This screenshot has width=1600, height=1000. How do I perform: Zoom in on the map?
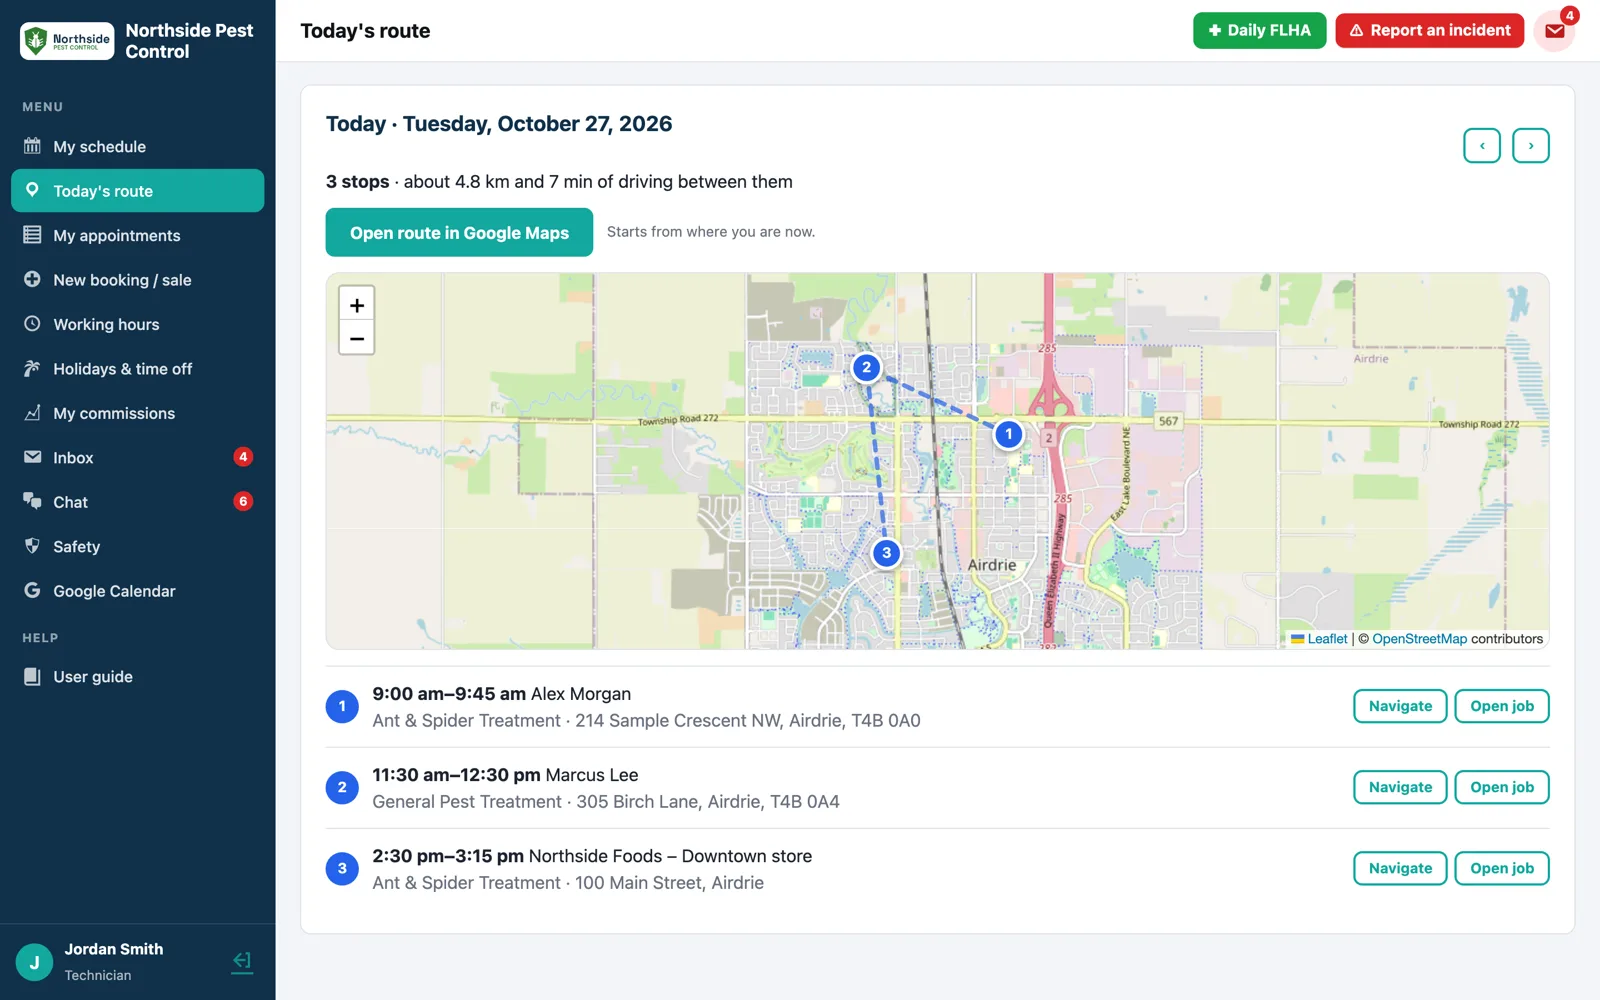pos(357,305)
